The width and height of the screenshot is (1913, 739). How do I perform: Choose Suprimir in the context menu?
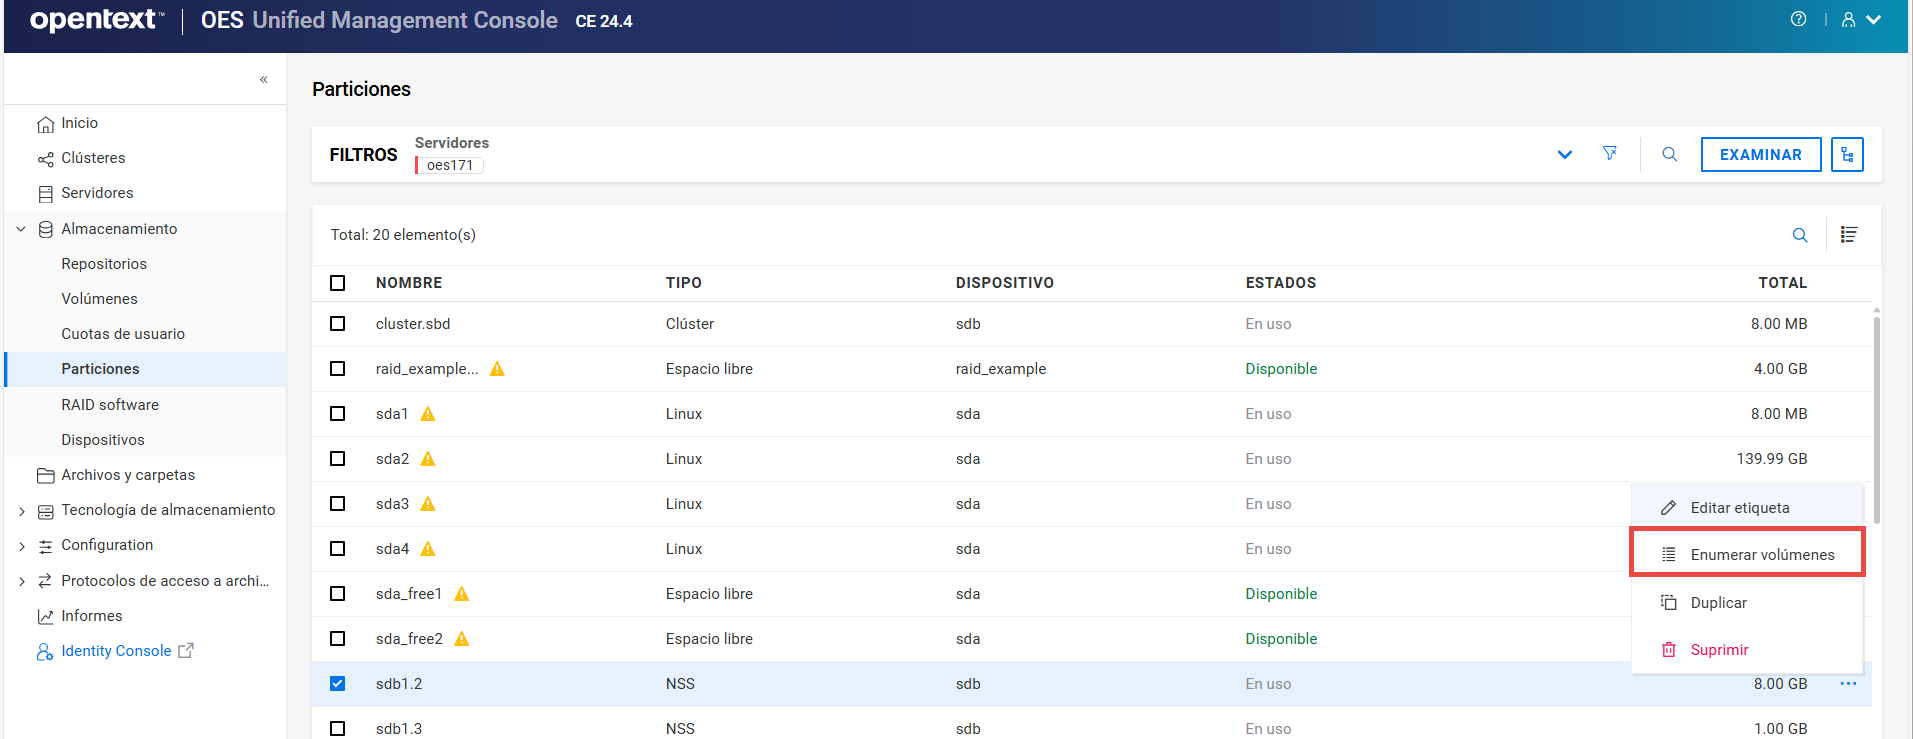[x=1718, y=650]
